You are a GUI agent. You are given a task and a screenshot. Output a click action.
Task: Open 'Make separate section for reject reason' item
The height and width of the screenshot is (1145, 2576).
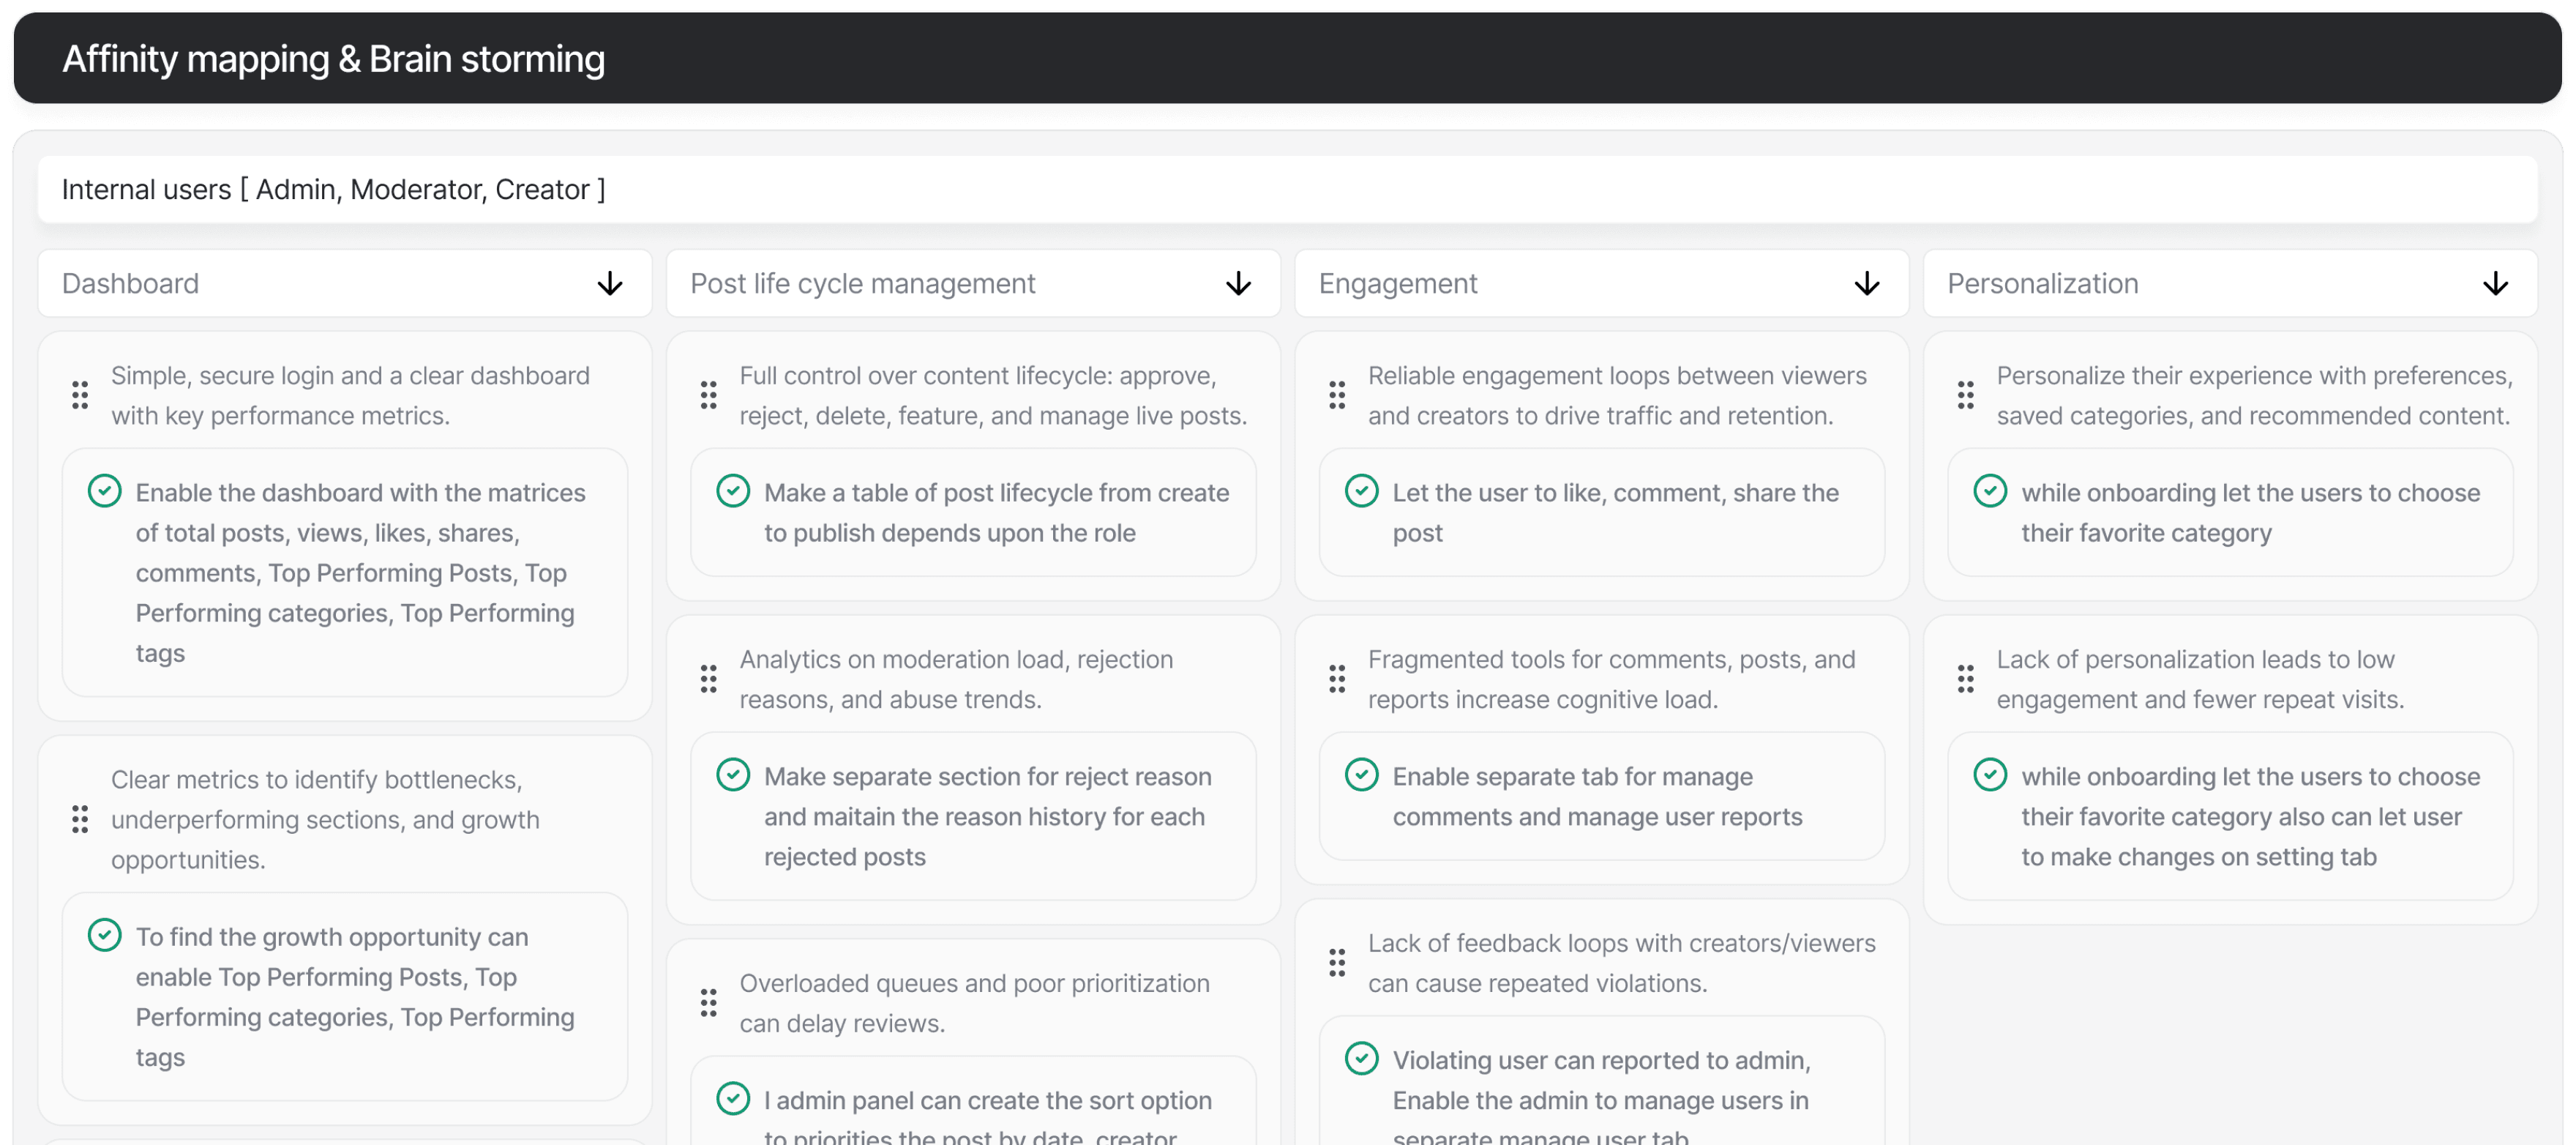tap(985, 816)
